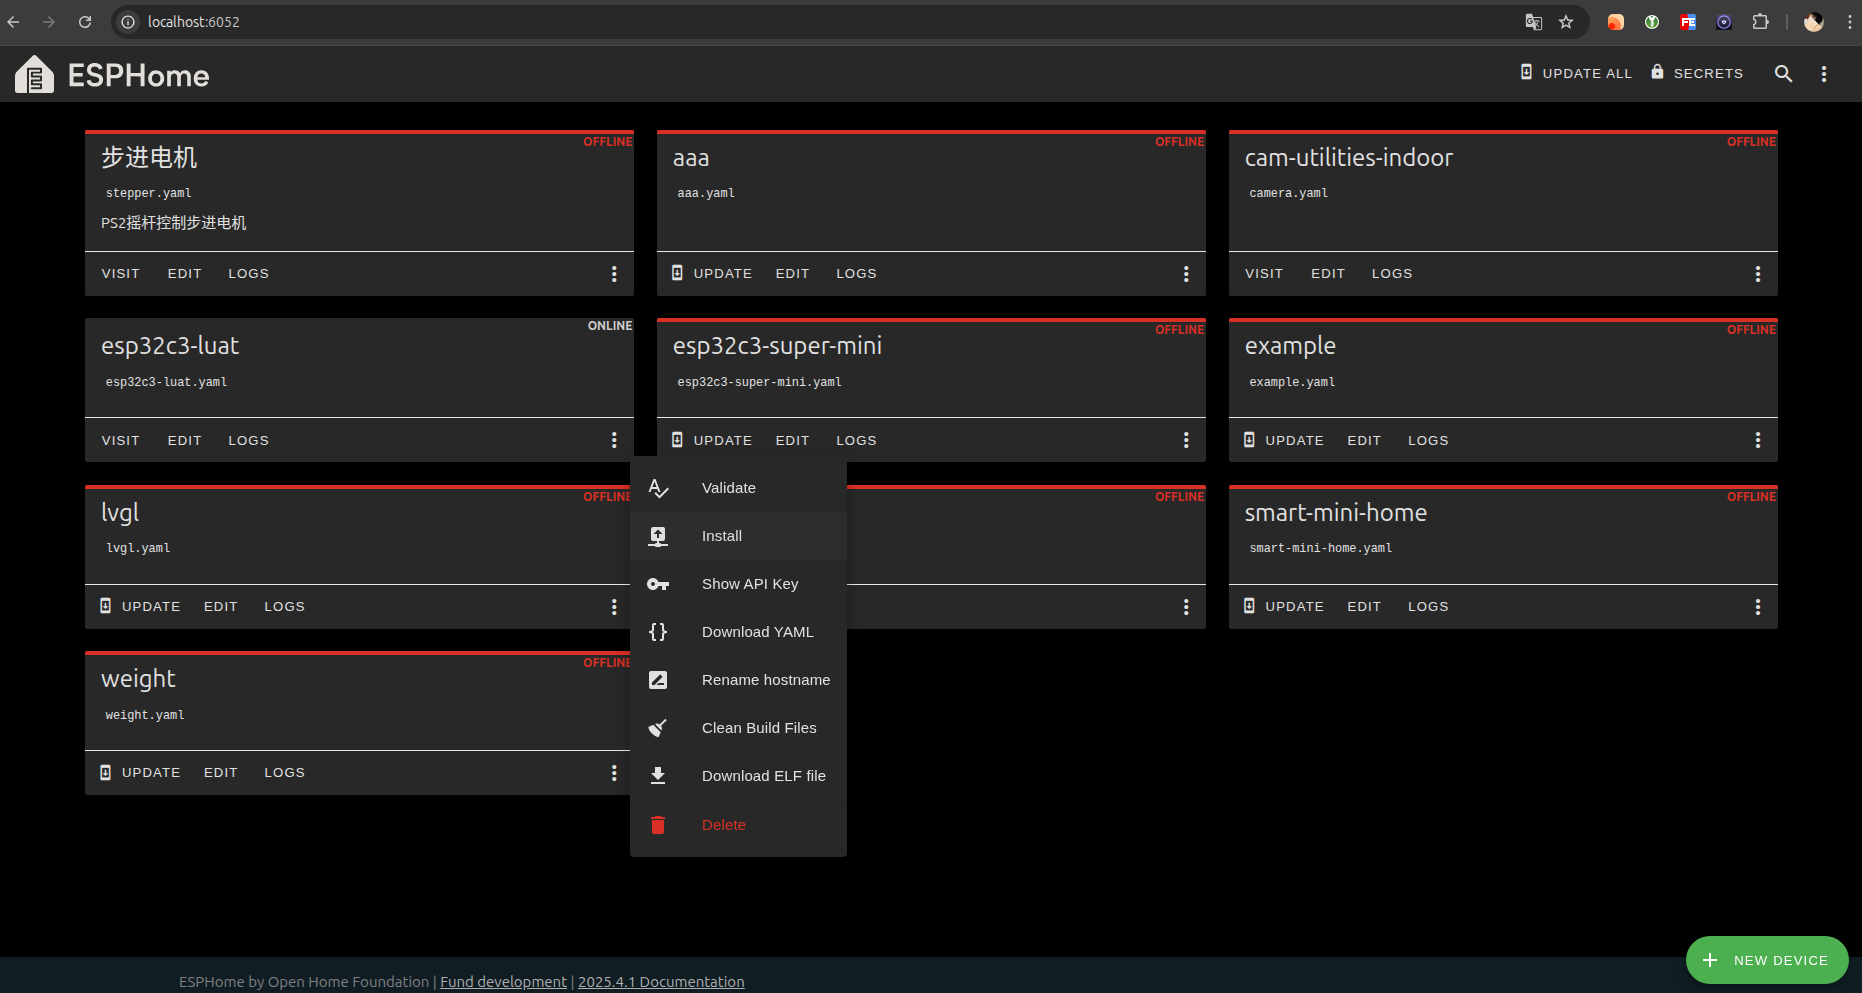The width and height of the screenshot is (1862, 993).
Task: Click UPDATE on the weight card
Action: point(139,772)
